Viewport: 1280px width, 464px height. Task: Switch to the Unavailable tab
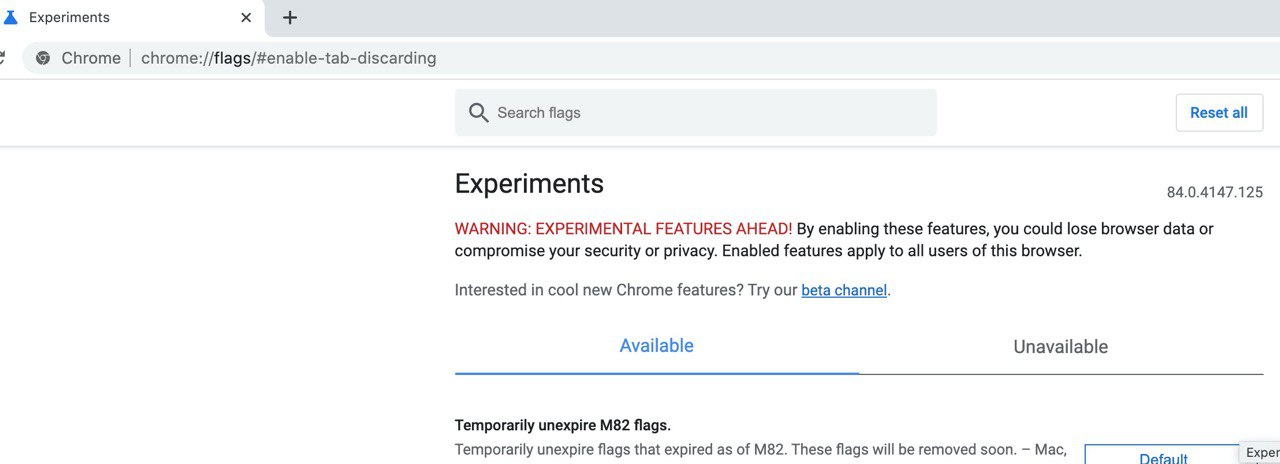[1060, 347]
